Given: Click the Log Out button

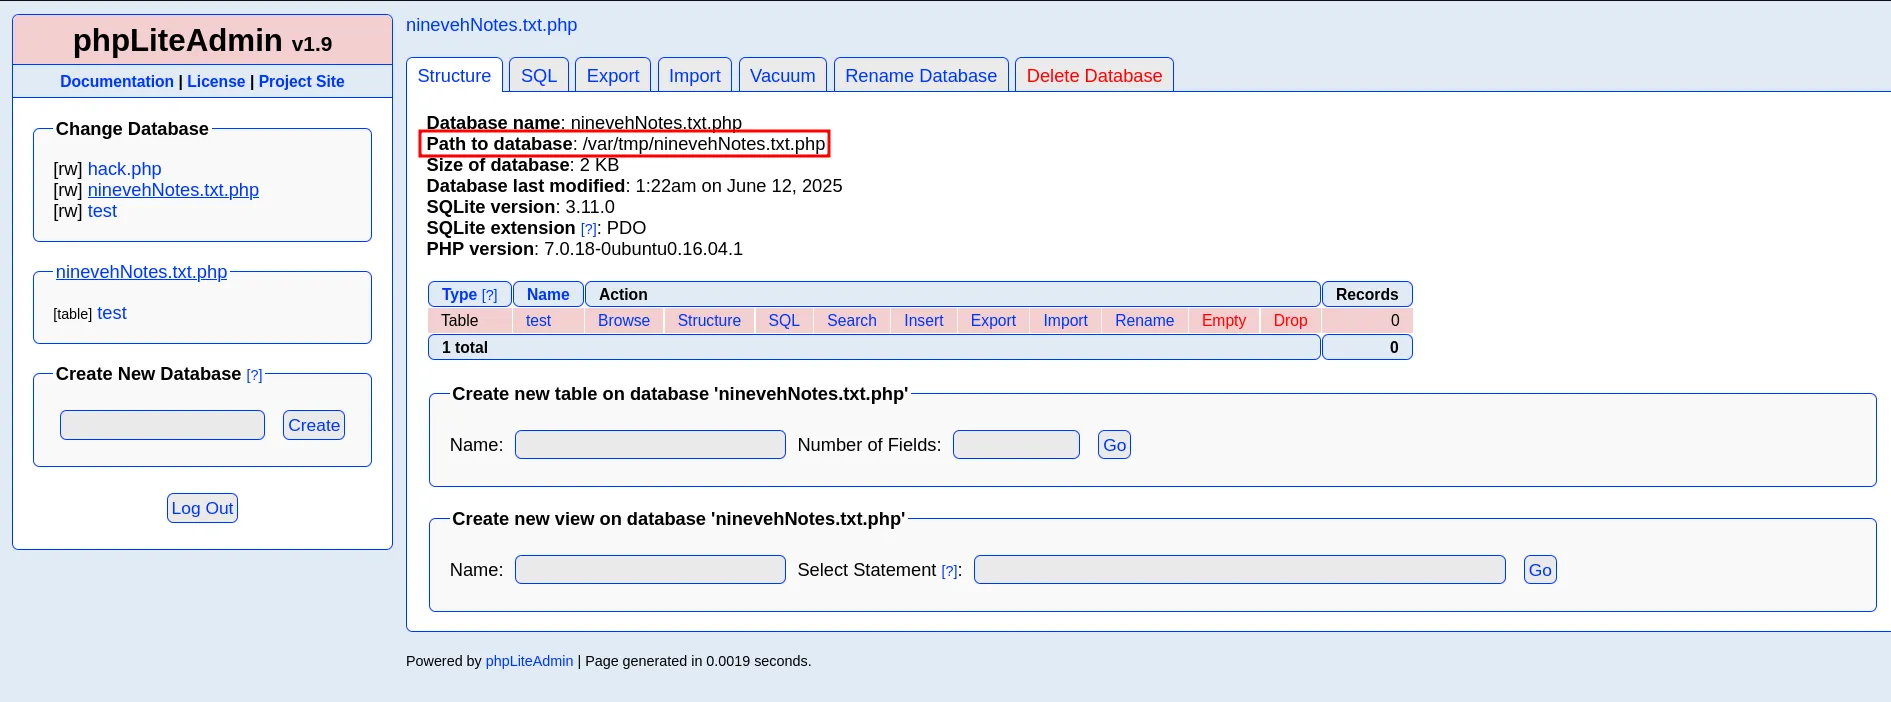Looking at the screenshot, I should [x=202, y=508].
